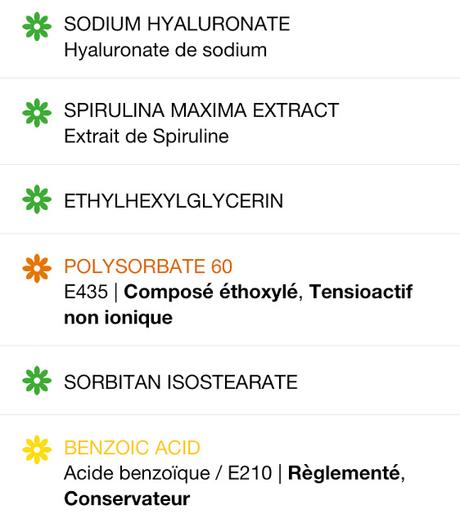Click the 'Hyaluronate de sodium' subtitle

point(165,51)
